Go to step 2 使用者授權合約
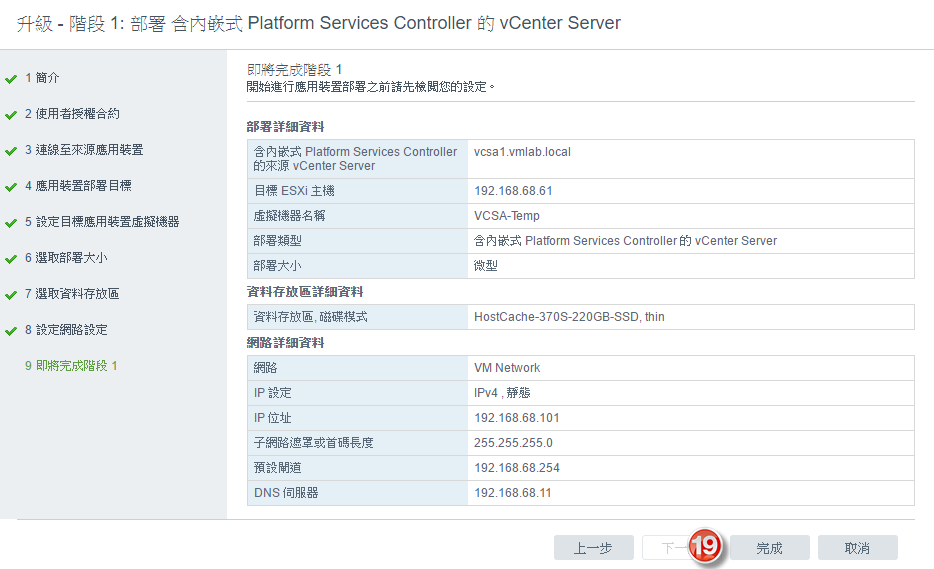This screenshot has height=569, width=934. coord(72,114)
